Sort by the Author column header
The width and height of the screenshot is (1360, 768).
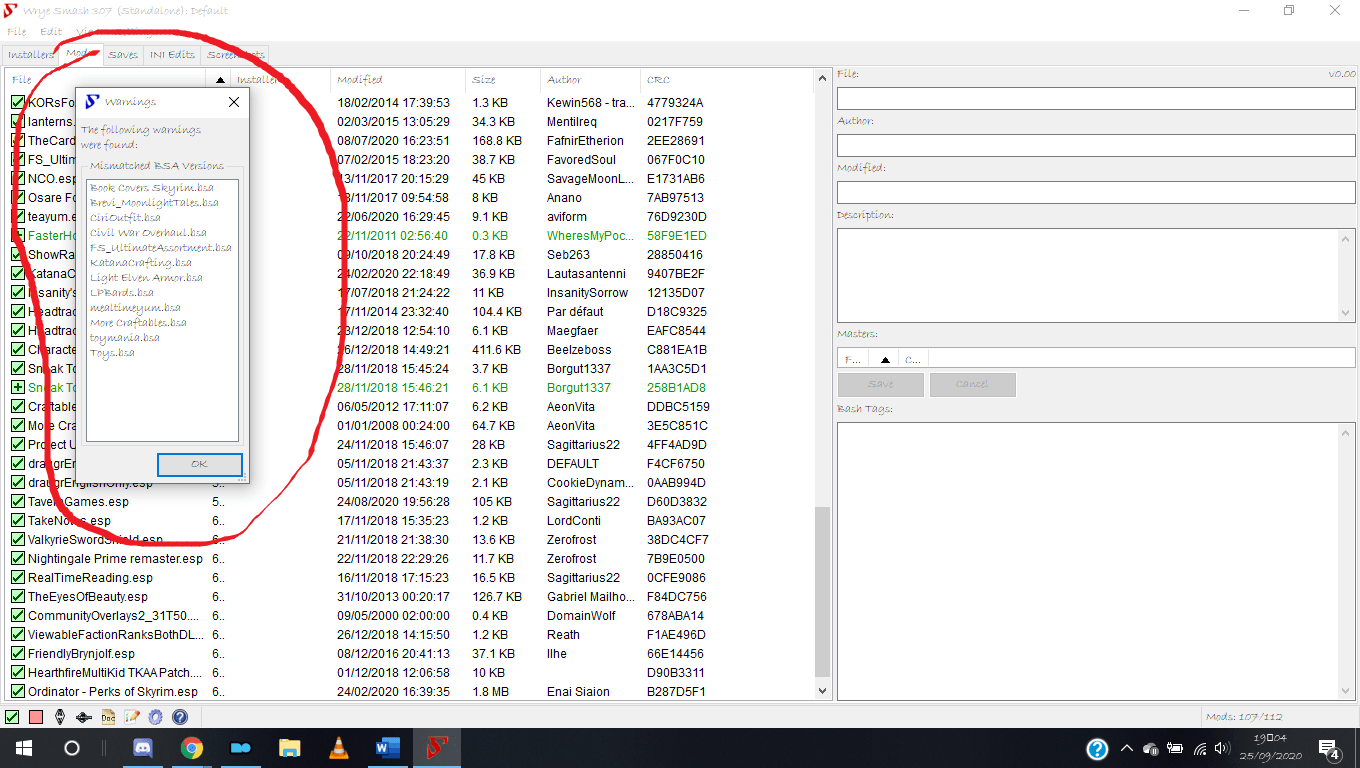click(x=590, y=79)
